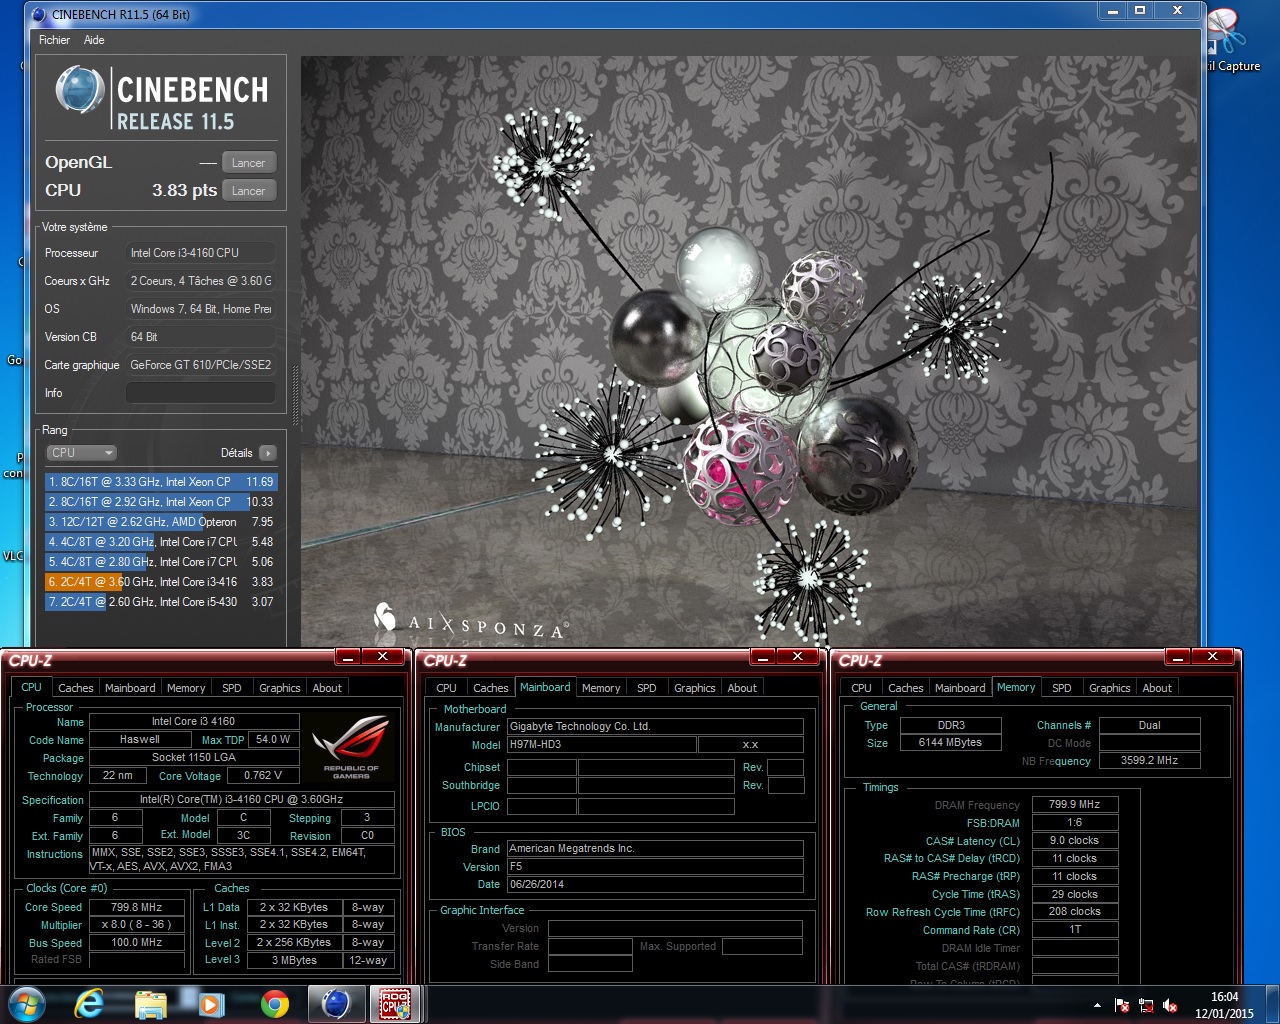The image size is (1280, 1024).
Task: Select ranking row 8C/16T @ 3.33 GHz
Action: (160, 482)
